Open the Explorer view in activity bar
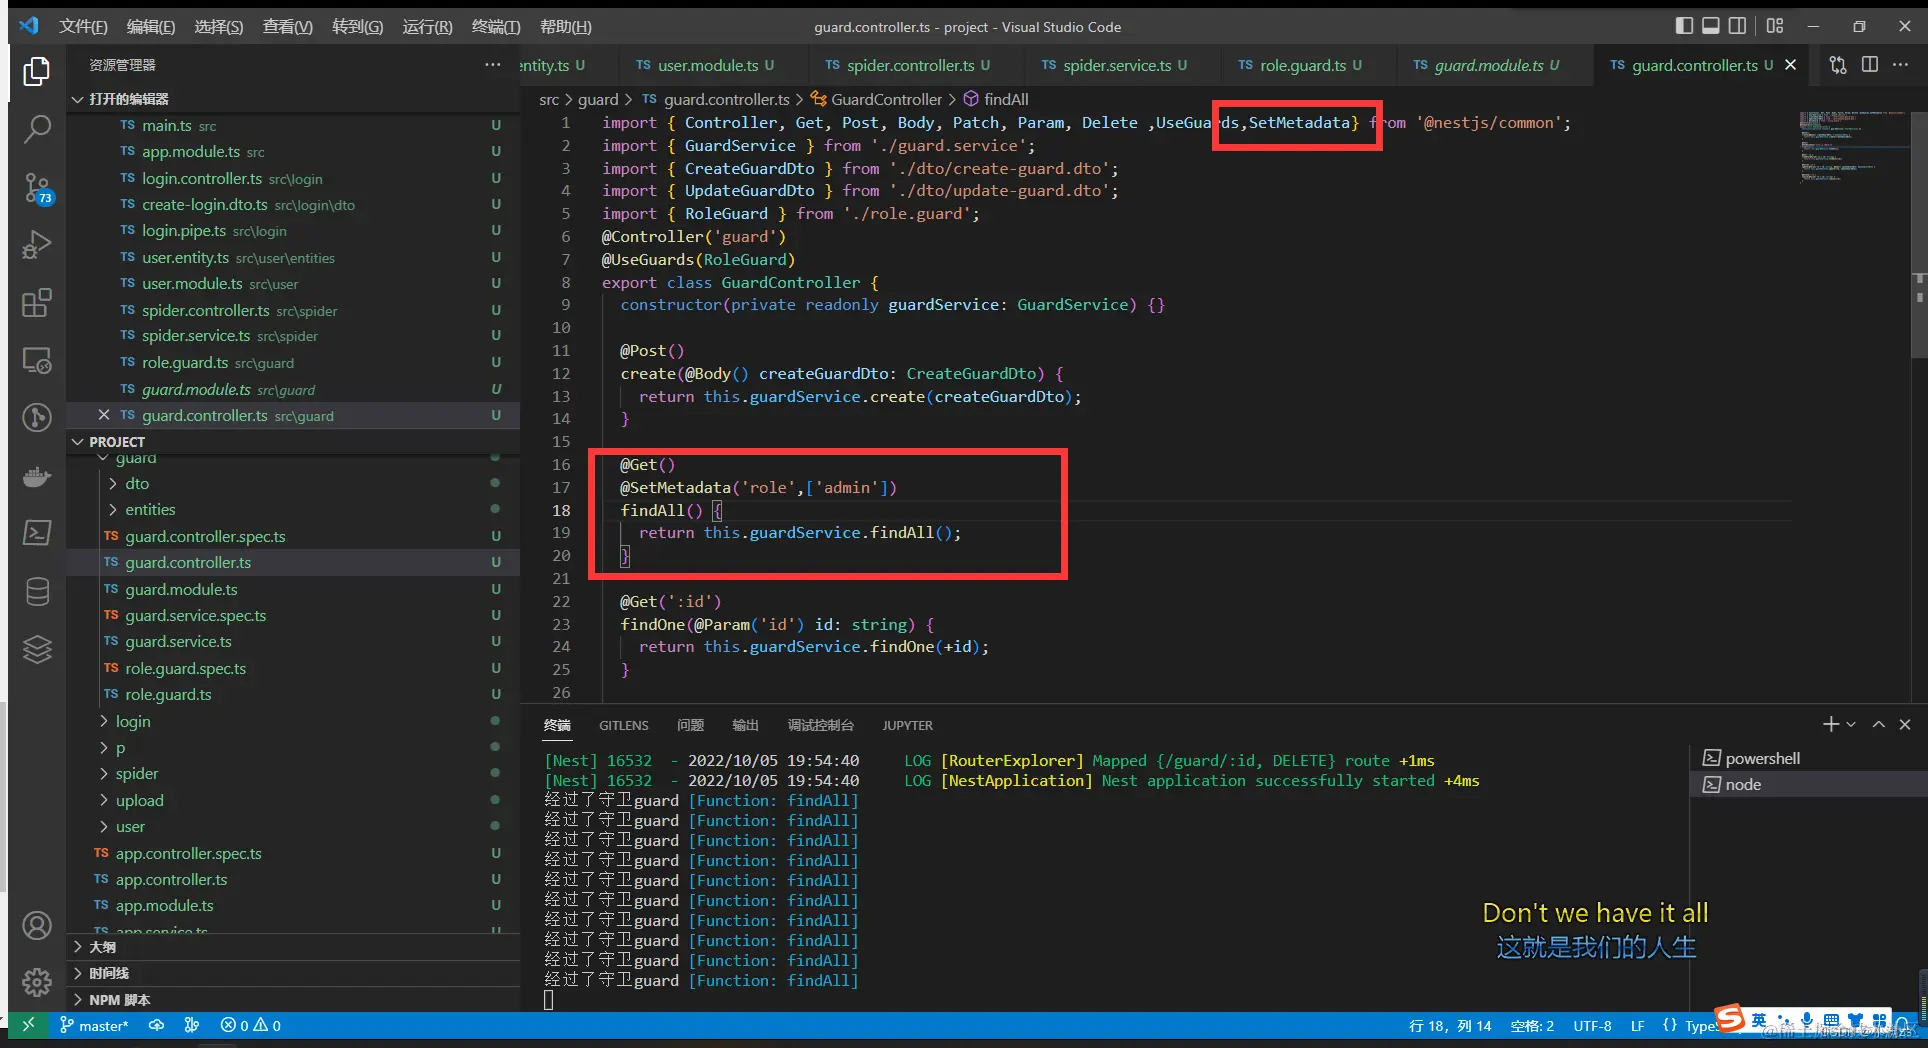The height and width of the screenshot is (1048, 1928). (x=37, y=71)
